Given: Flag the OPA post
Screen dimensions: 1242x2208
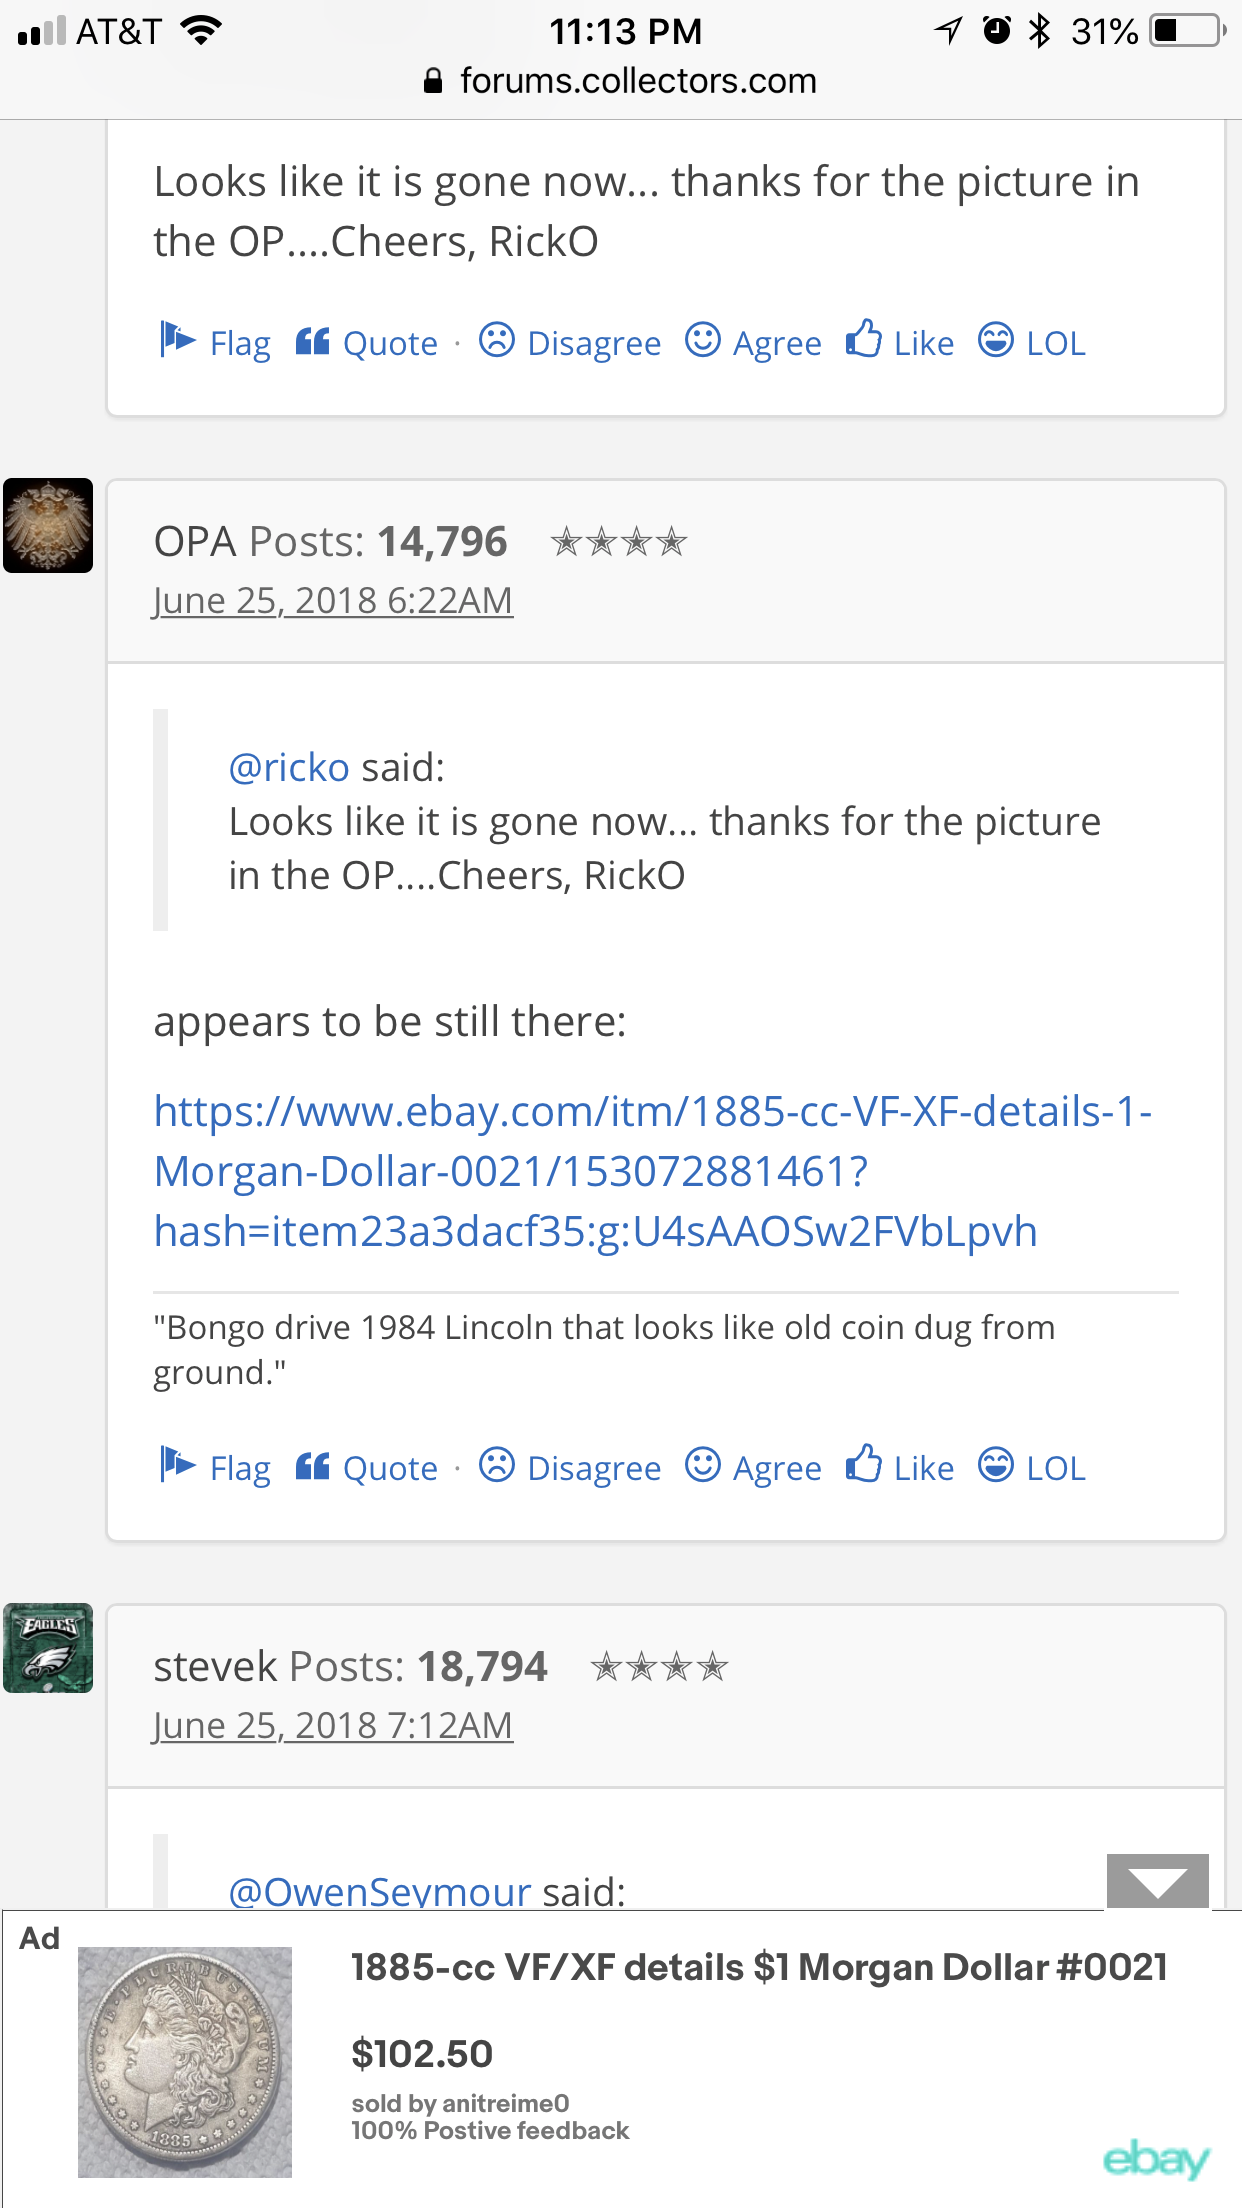Looking at the screenshot, I should (x=215, y=1467).
